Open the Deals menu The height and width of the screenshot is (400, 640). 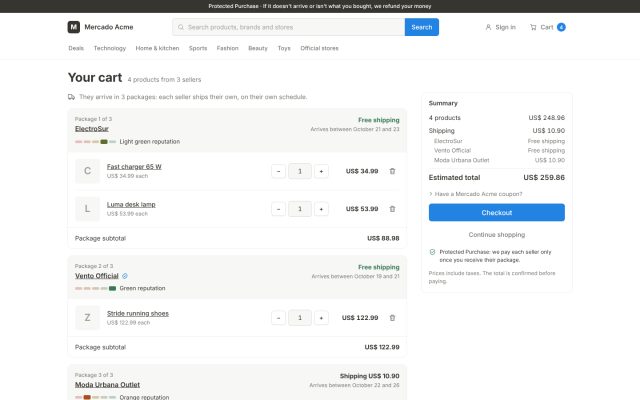[x=76, y=48]
